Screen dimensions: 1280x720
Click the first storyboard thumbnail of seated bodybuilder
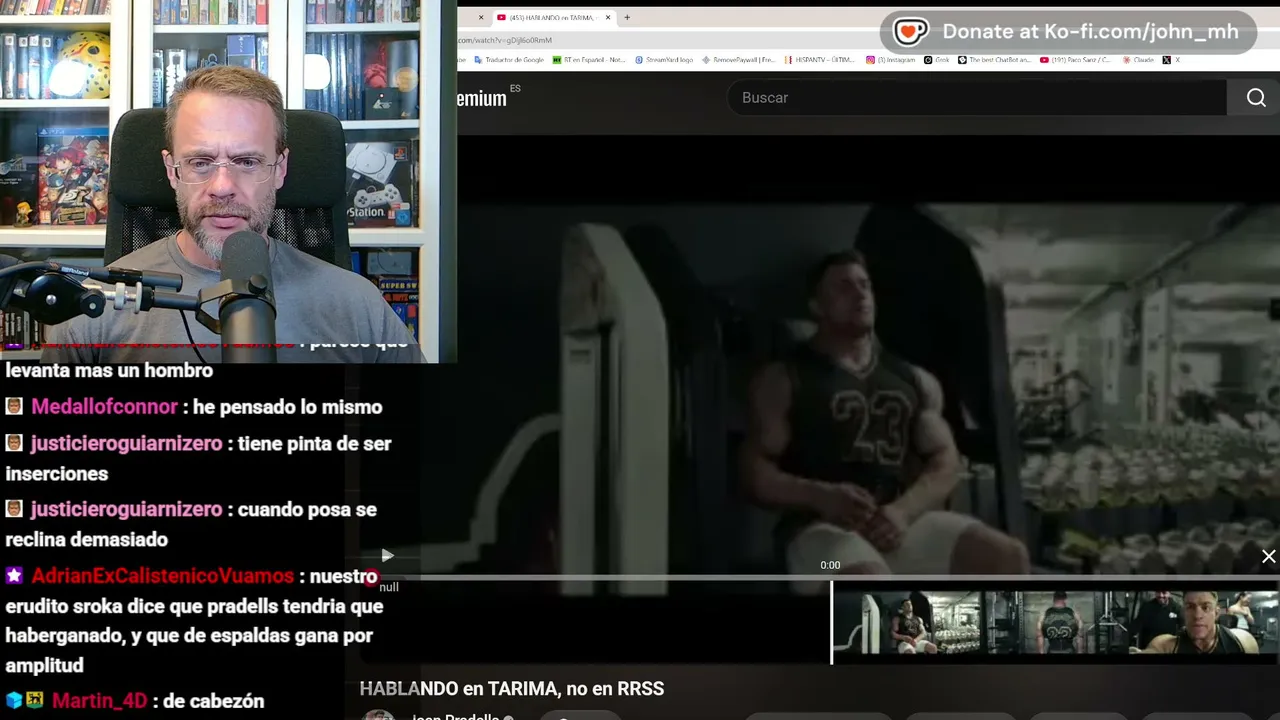(x=908, y=623)
